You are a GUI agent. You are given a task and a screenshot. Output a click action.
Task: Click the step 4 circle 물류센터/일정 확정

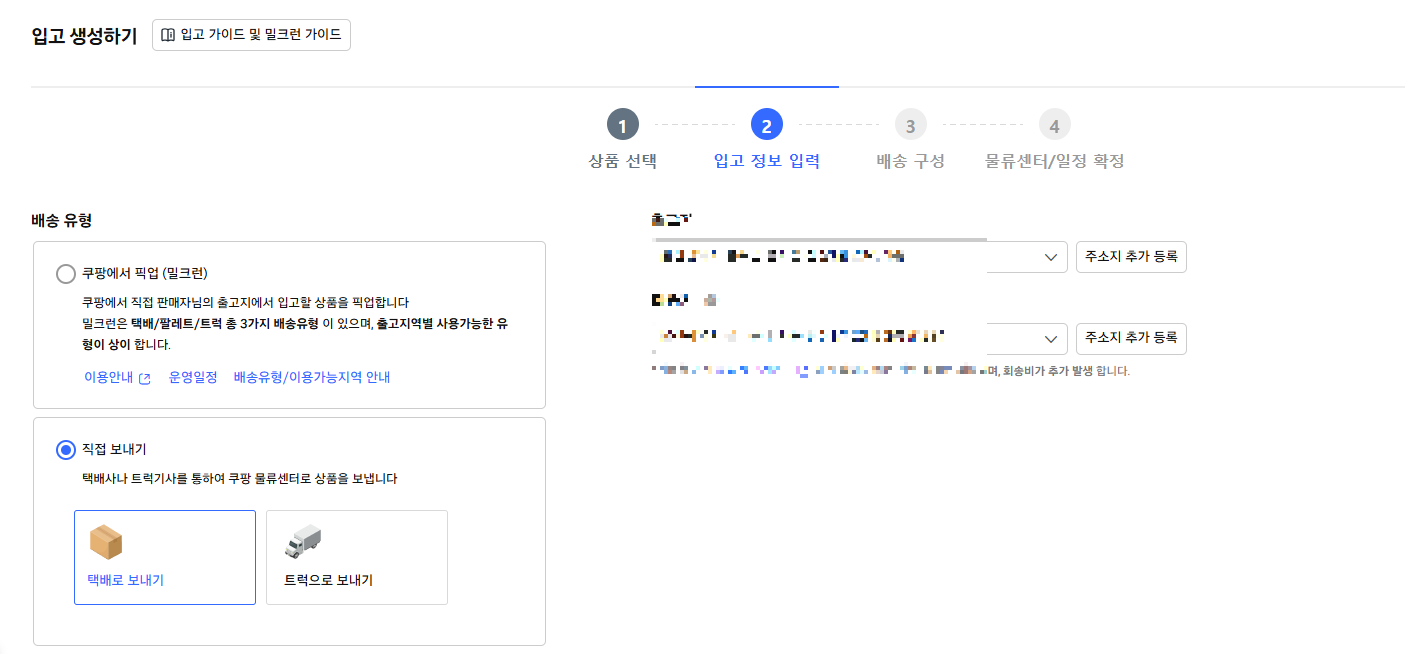(x=1054, y=126)
